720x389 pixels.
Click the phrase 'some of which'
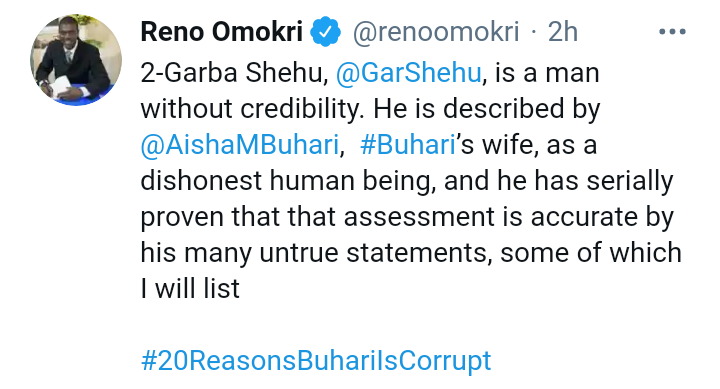coord(591,253)
